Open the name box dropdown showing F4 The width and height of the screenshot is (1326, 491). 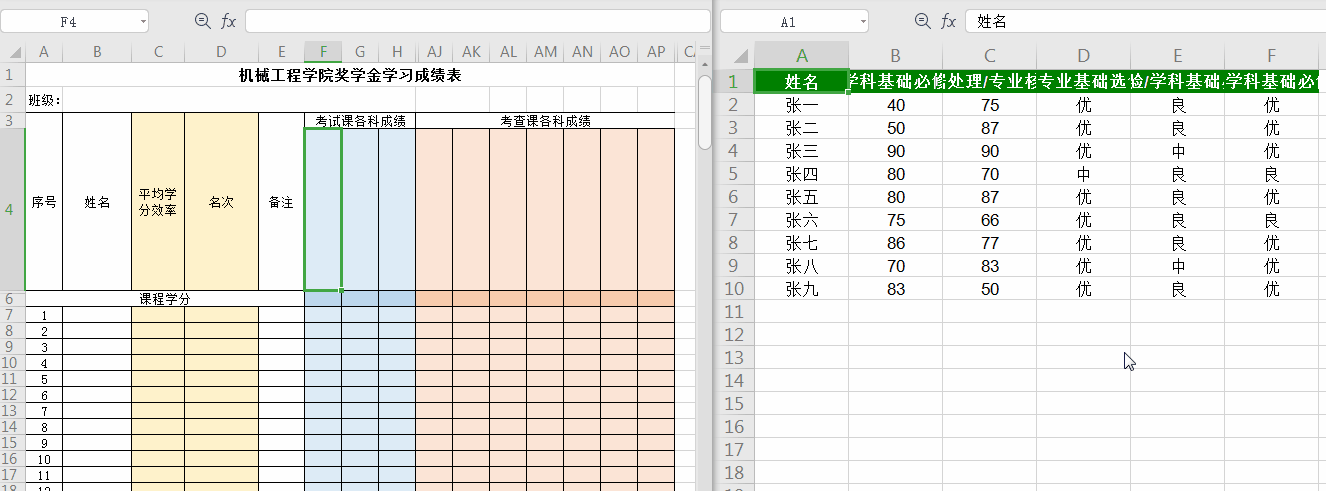[x=142, y=21]
